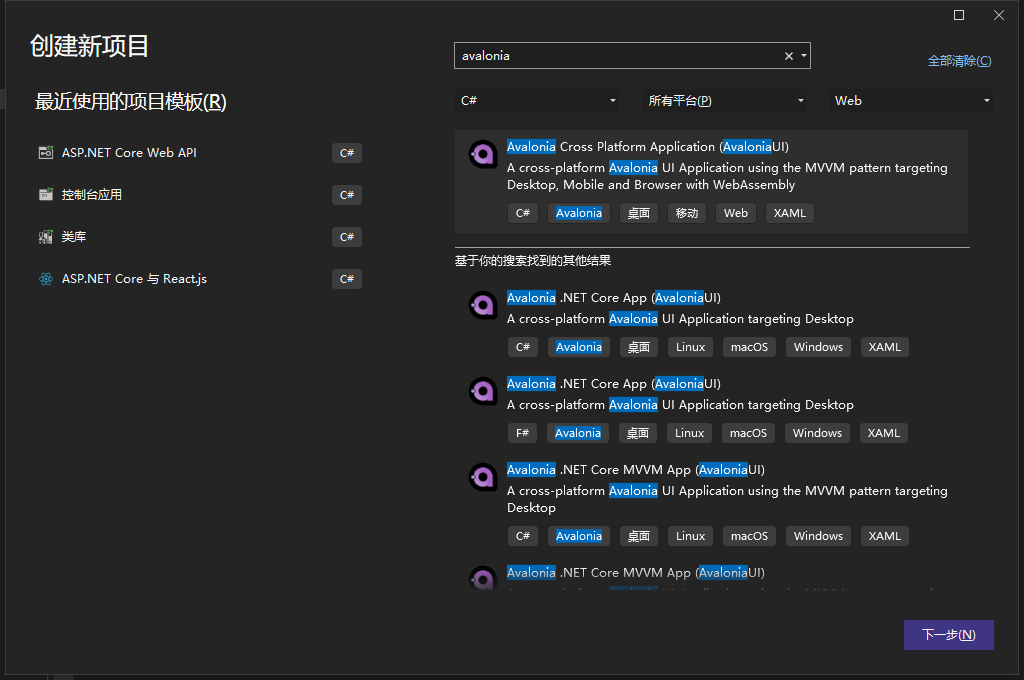Select the partially visible bottom Avalonia MVVM App title
The image size is (1024, 680).
[x=635, y=573]
